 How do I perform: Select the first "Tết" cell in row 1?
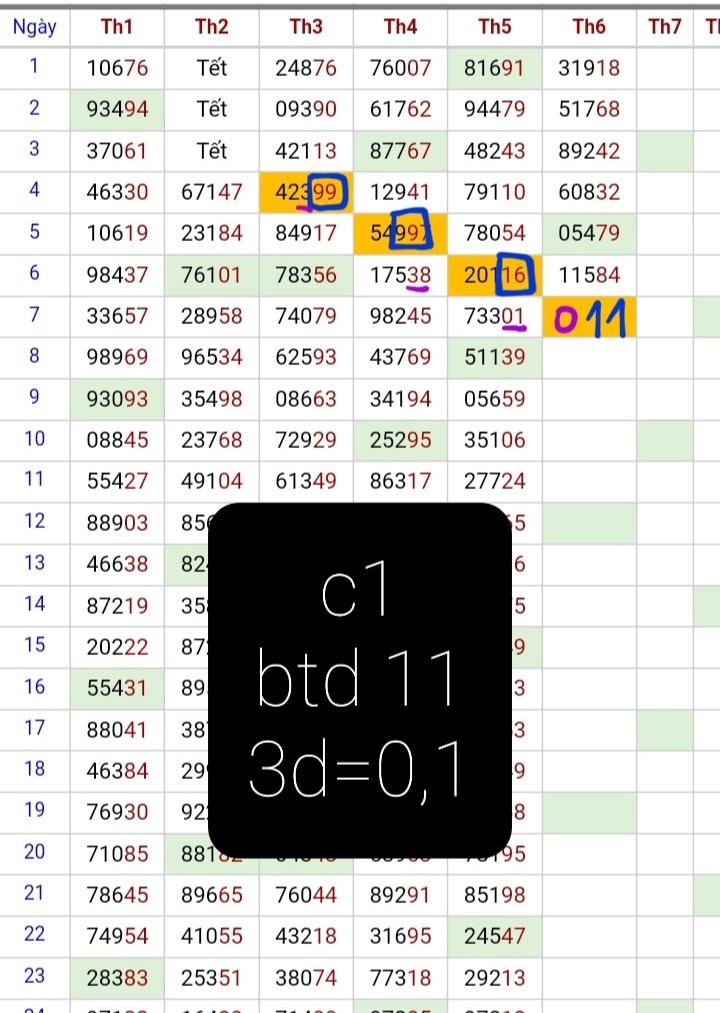(211, 68)
